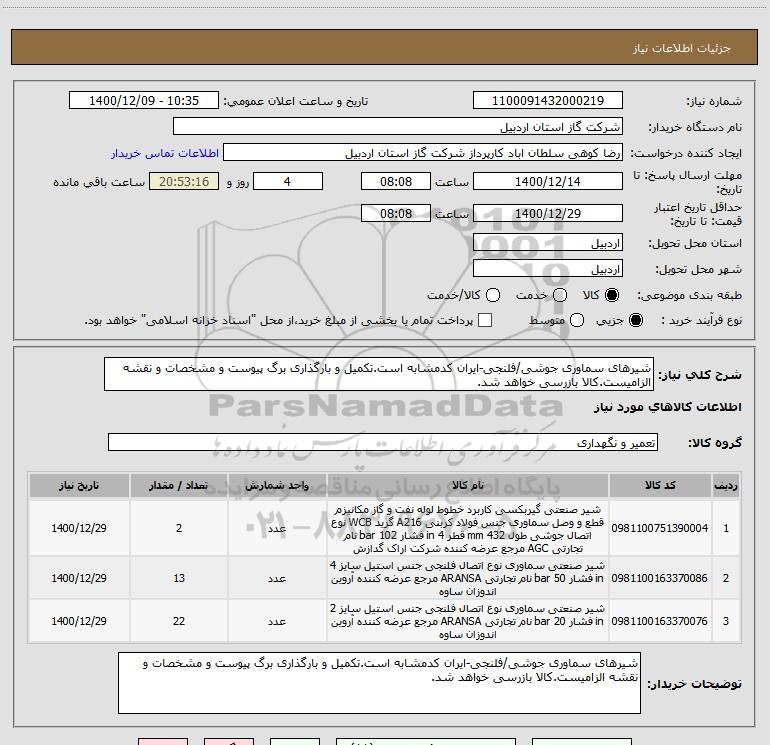Viewport: 770px width, 745px height.
Task: Click the ردیف column header
Action: coord(726,486)
